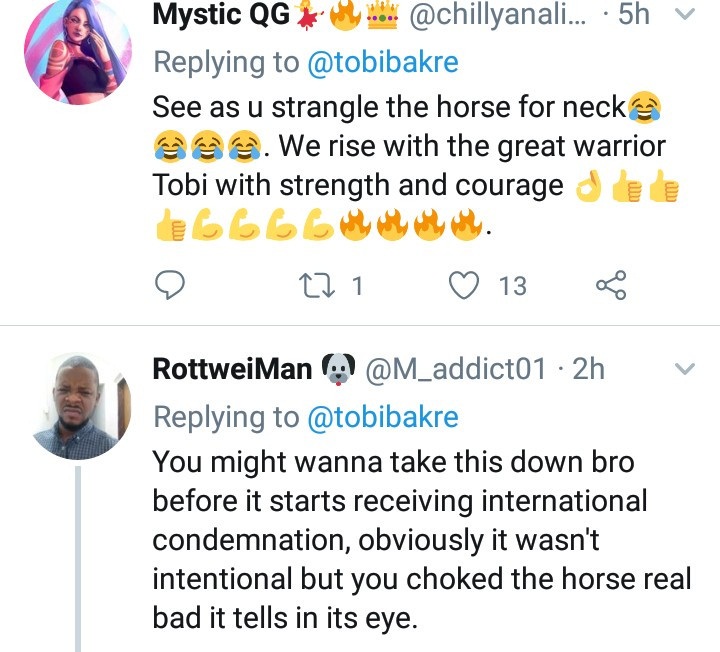Like the tweet with 13 likes
The height and width of the screenshot is (652, 720).
click(x=463, y=286)
